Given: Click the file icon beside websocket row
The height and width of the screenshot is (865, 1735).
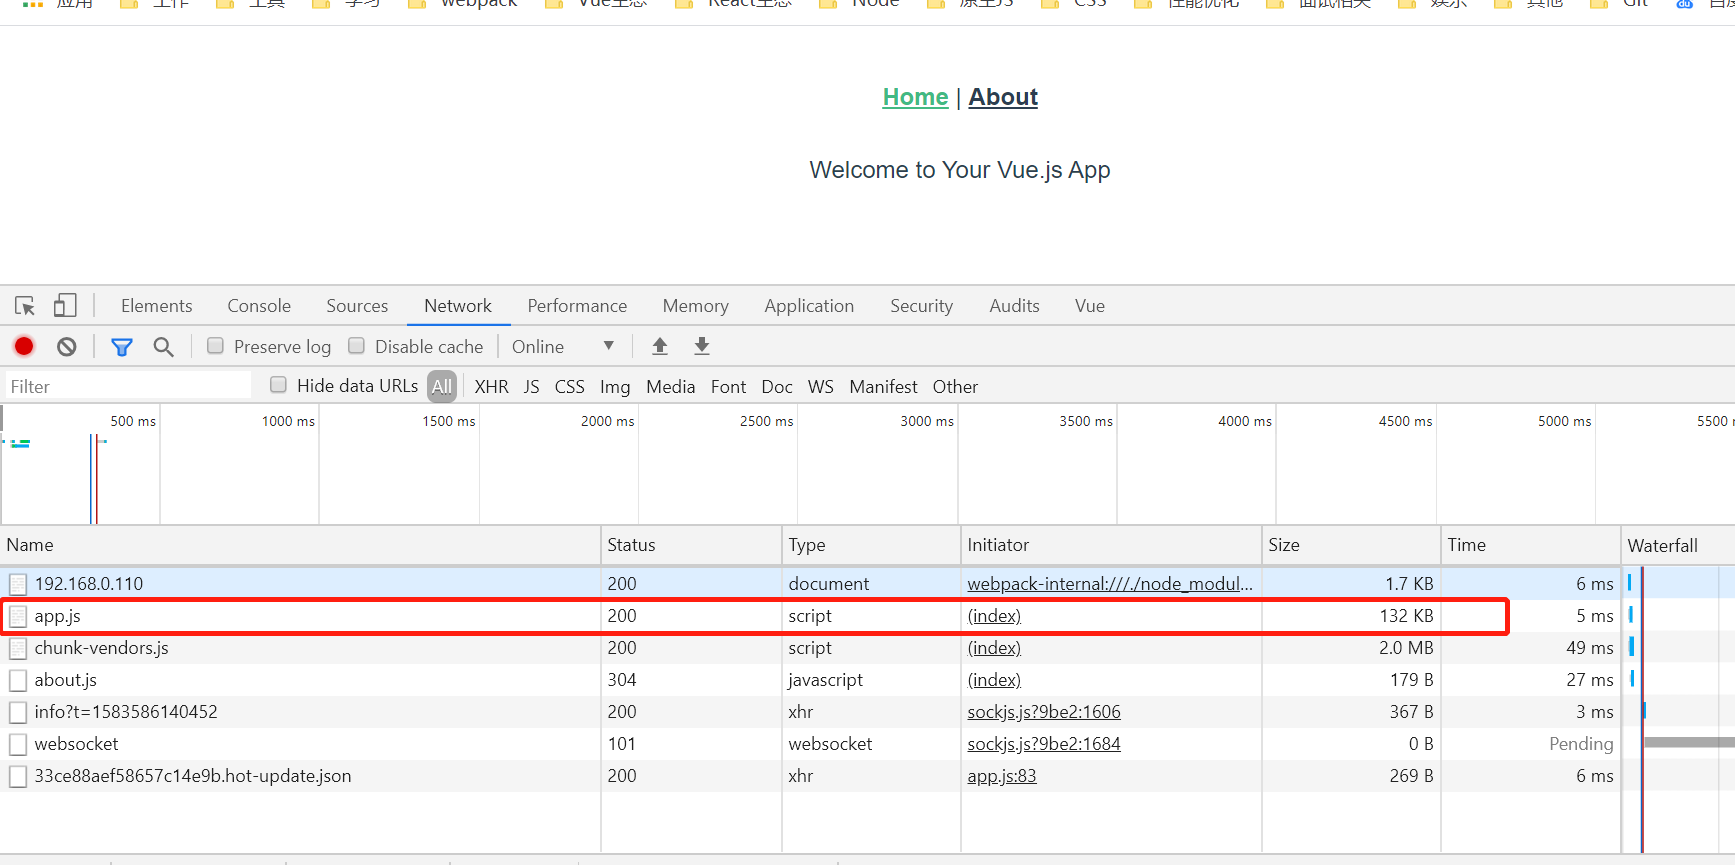Looking at the screenshot, I should click(x=18, y=745).
